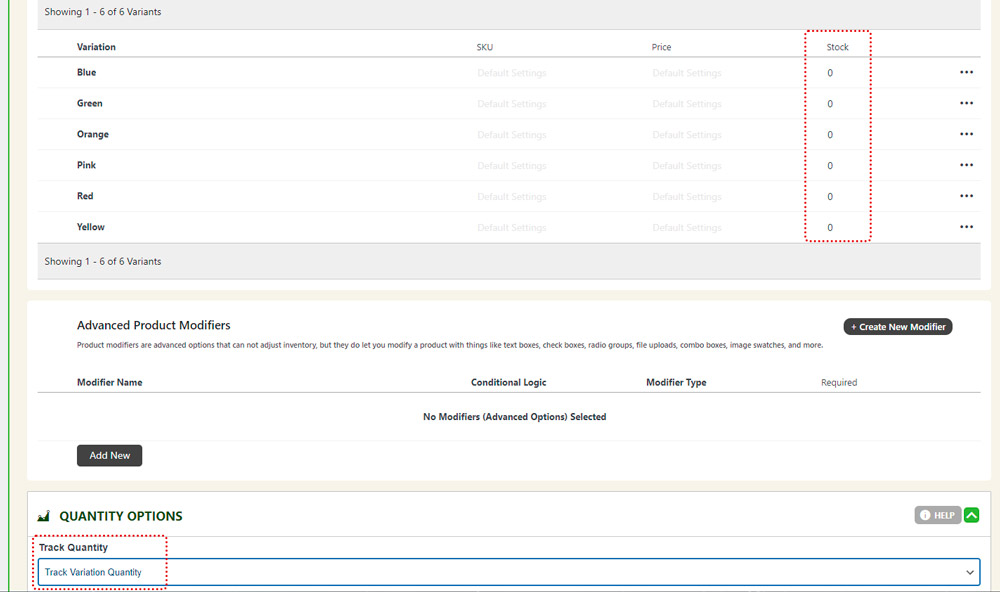Open the three-dot menu for Red variation
Viewport: 1000px width, 592px height.
966,197
